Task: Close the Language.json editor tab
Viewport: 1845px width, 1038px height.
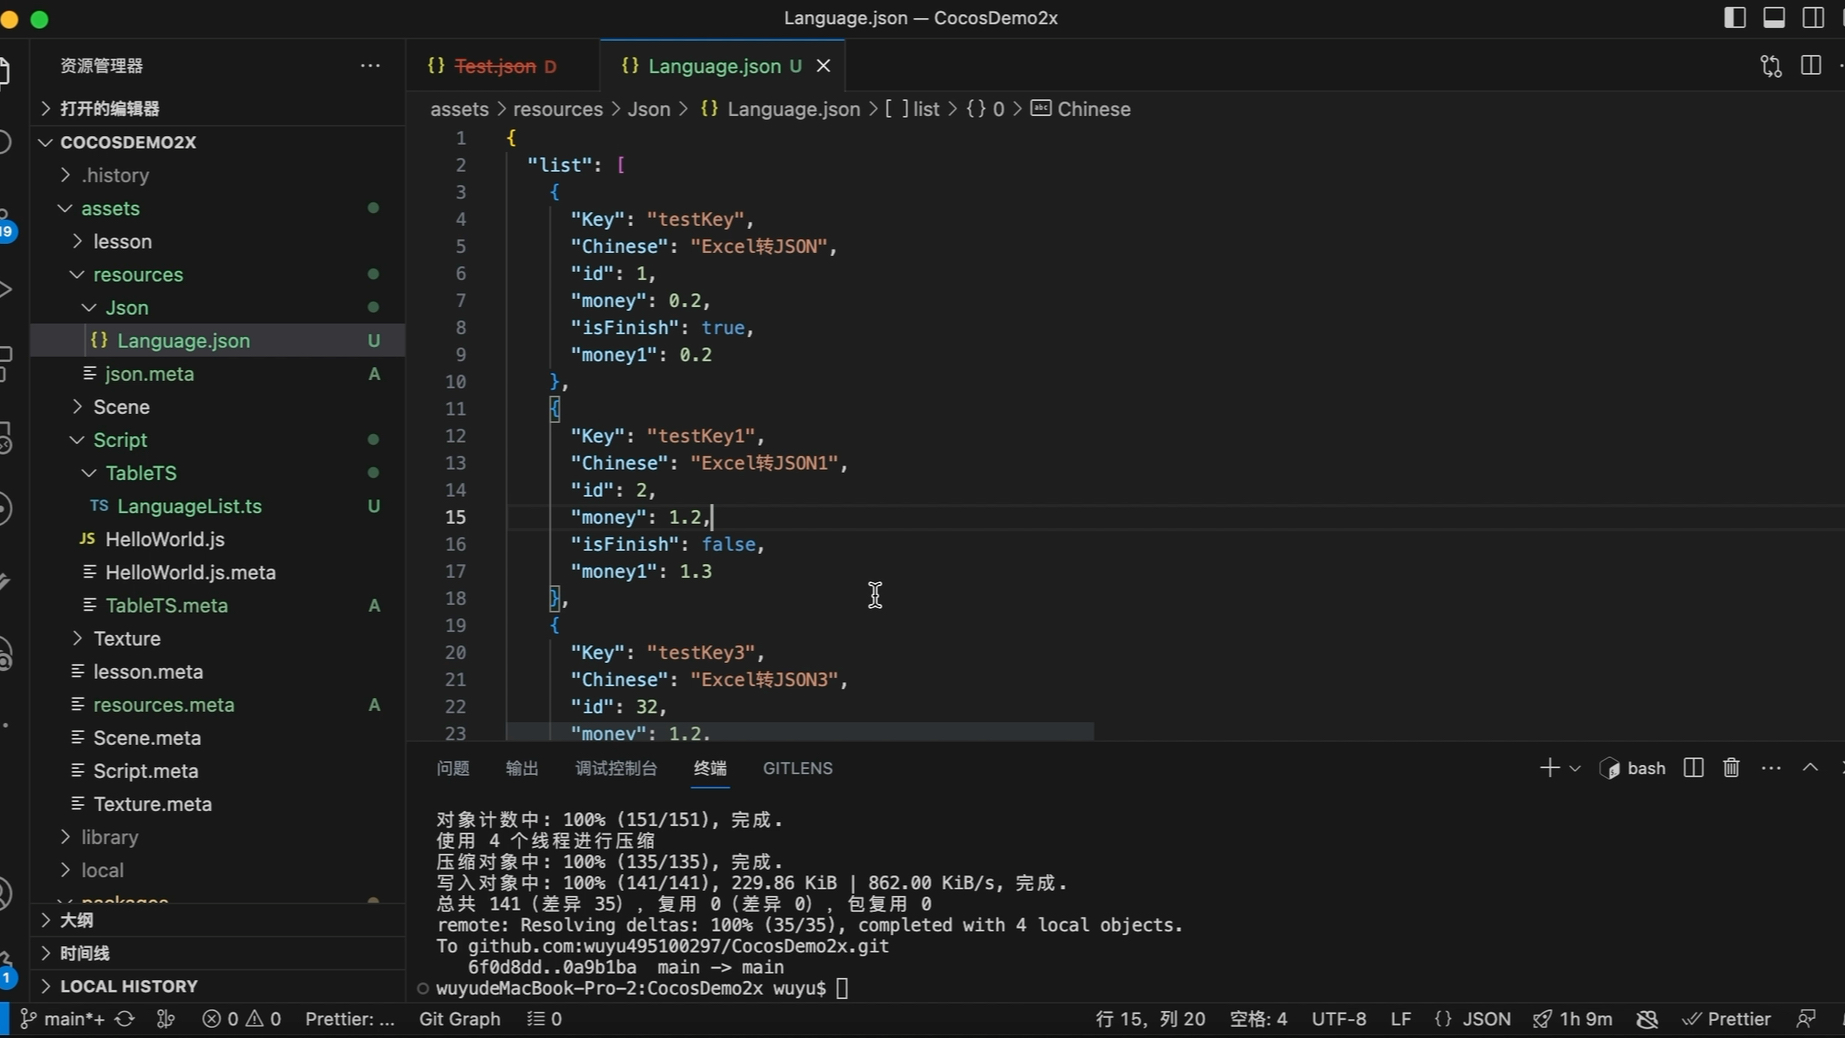Action: (x=823, y=66)
